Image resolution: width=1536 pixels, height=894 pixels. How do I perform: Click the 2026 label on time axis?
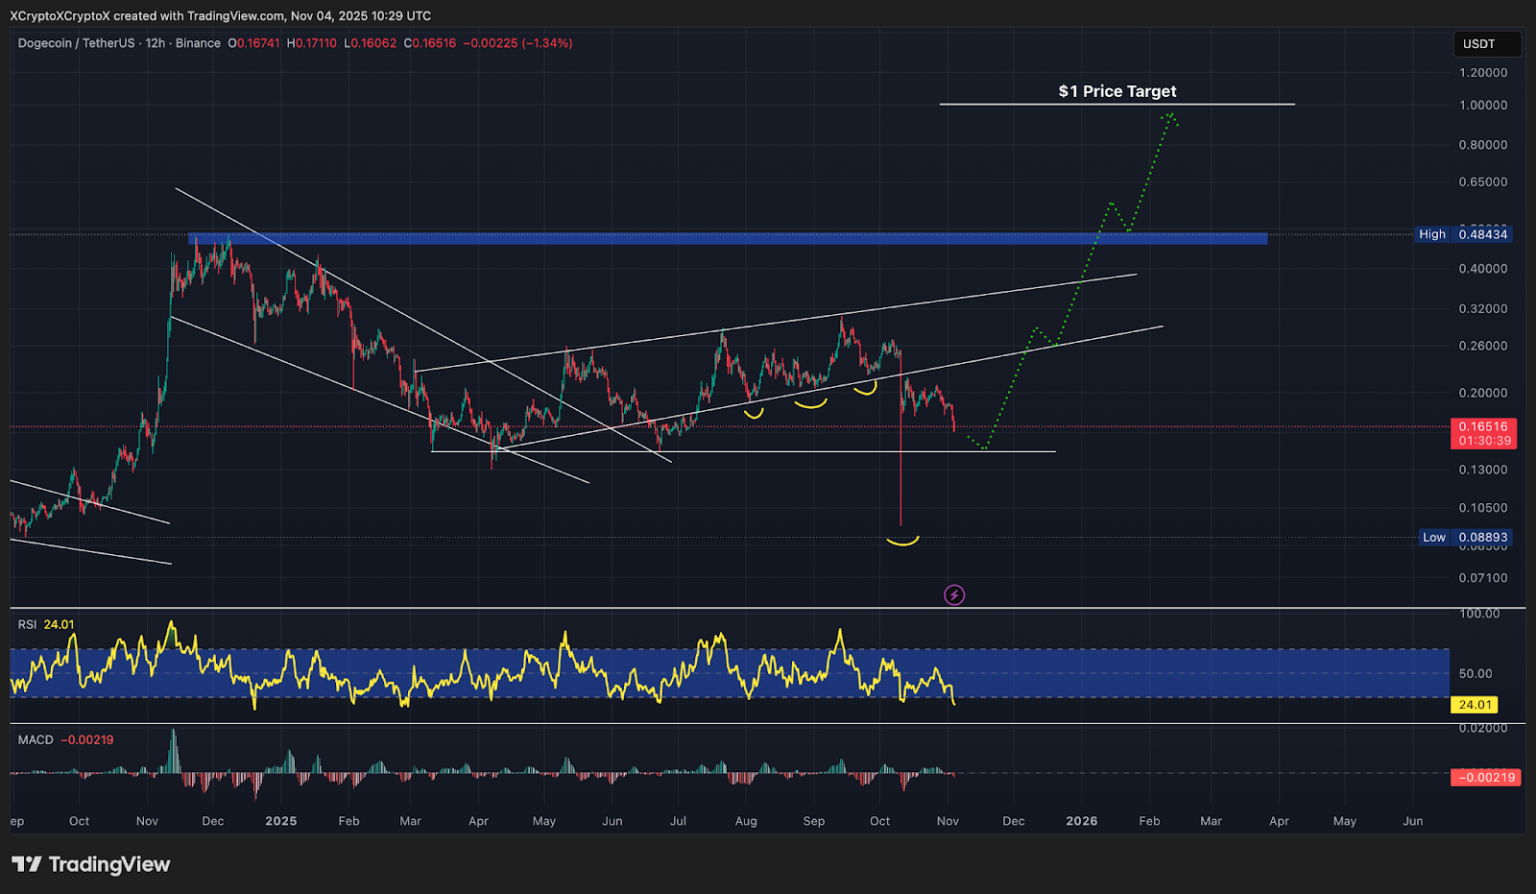click(x=1081, y=821)
